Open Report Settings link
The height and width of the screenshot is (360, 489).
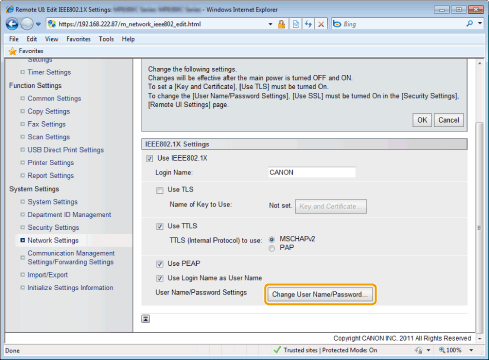click(x=51, y=175)
